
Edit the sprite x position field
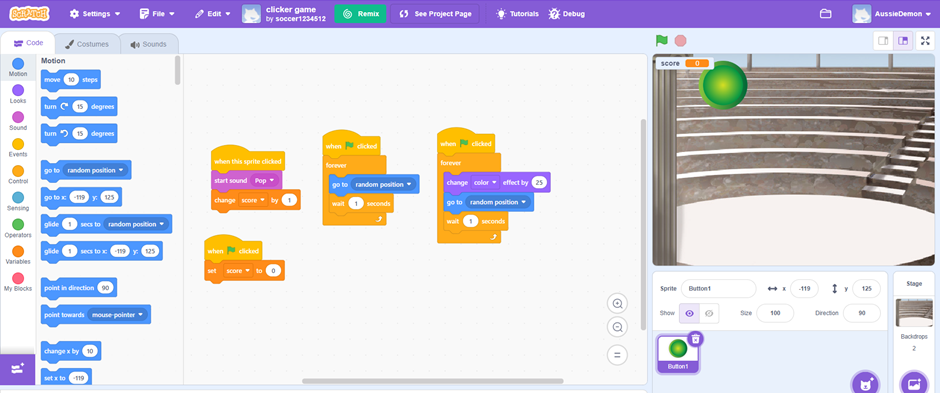coord(804,289)
